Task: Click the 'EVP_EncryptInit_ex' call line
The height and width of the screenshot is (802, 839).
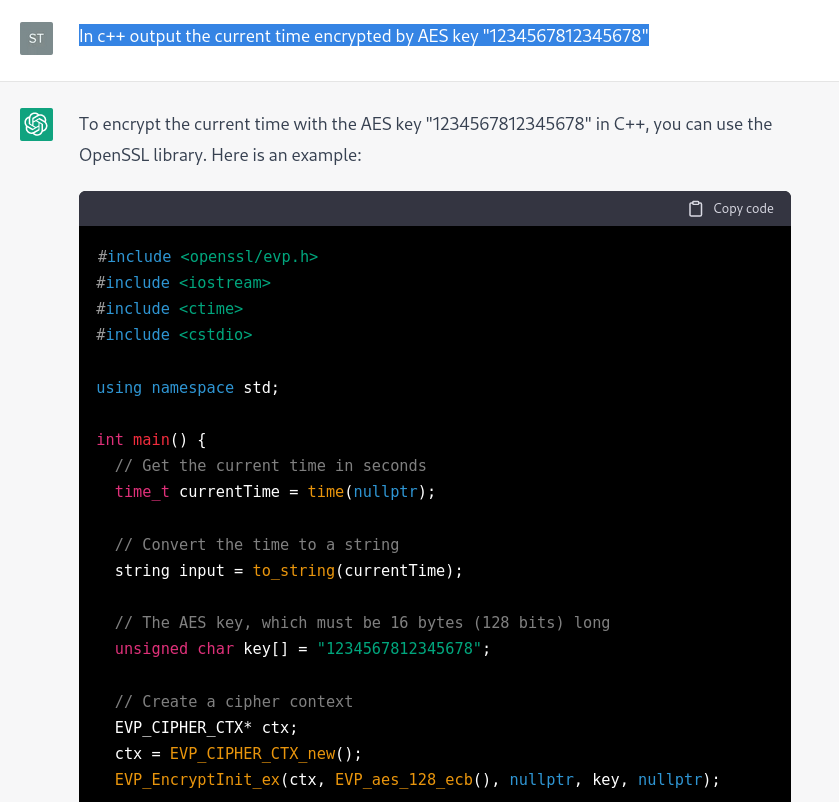Action: 417,780
